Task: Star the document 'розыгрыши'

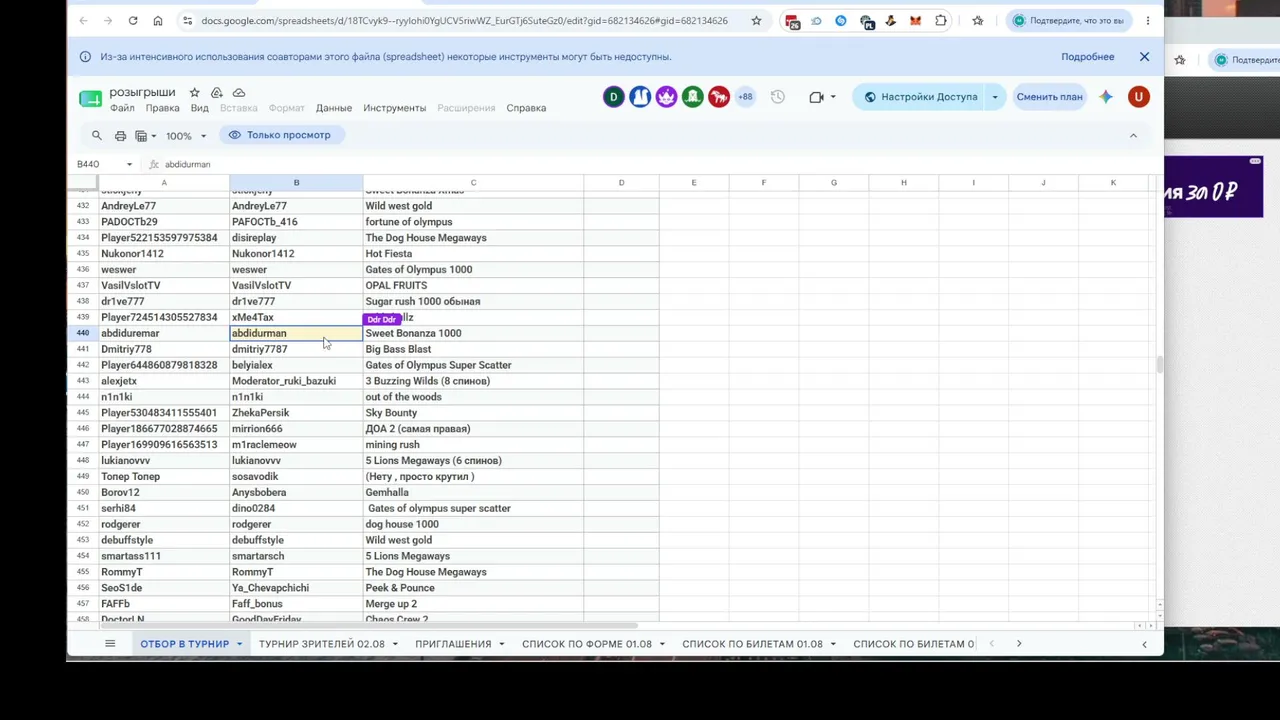Action: (195, 92)
